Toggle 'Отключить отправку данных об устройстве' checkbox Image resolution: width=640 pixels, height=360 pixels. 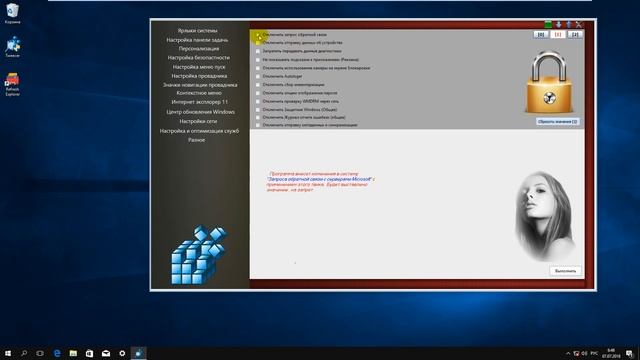tap(258, 43)
